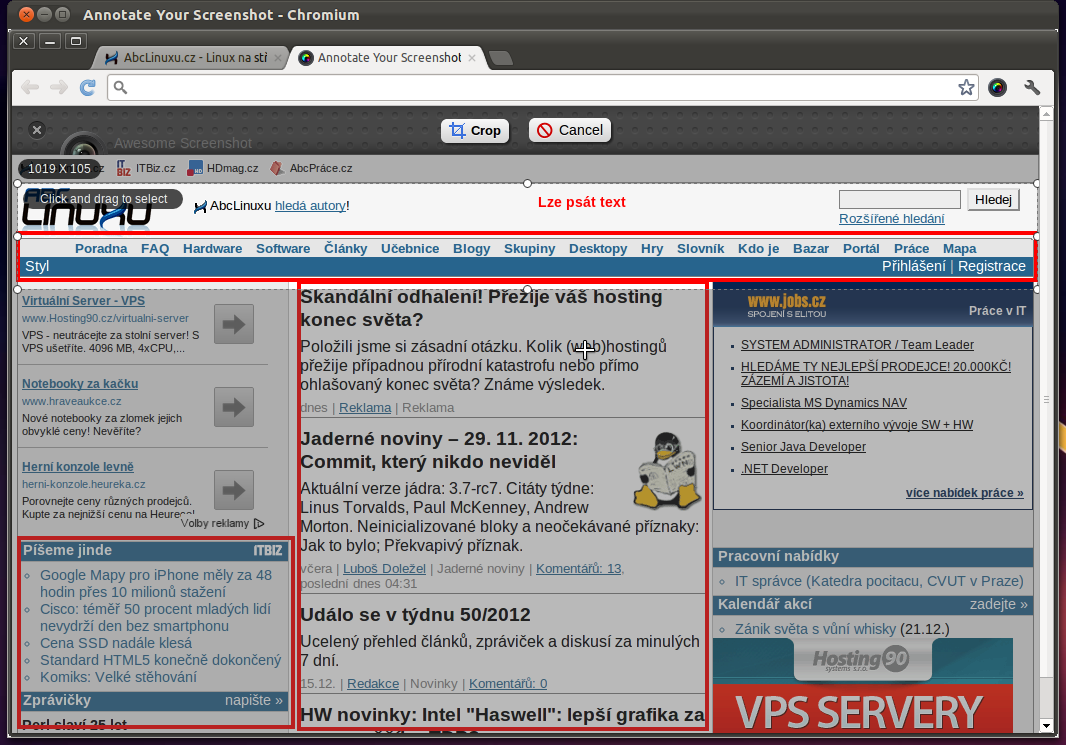
Task: Click the page scrollbar up arrow
Action: pyautogui.click(x=1046, y=114)
